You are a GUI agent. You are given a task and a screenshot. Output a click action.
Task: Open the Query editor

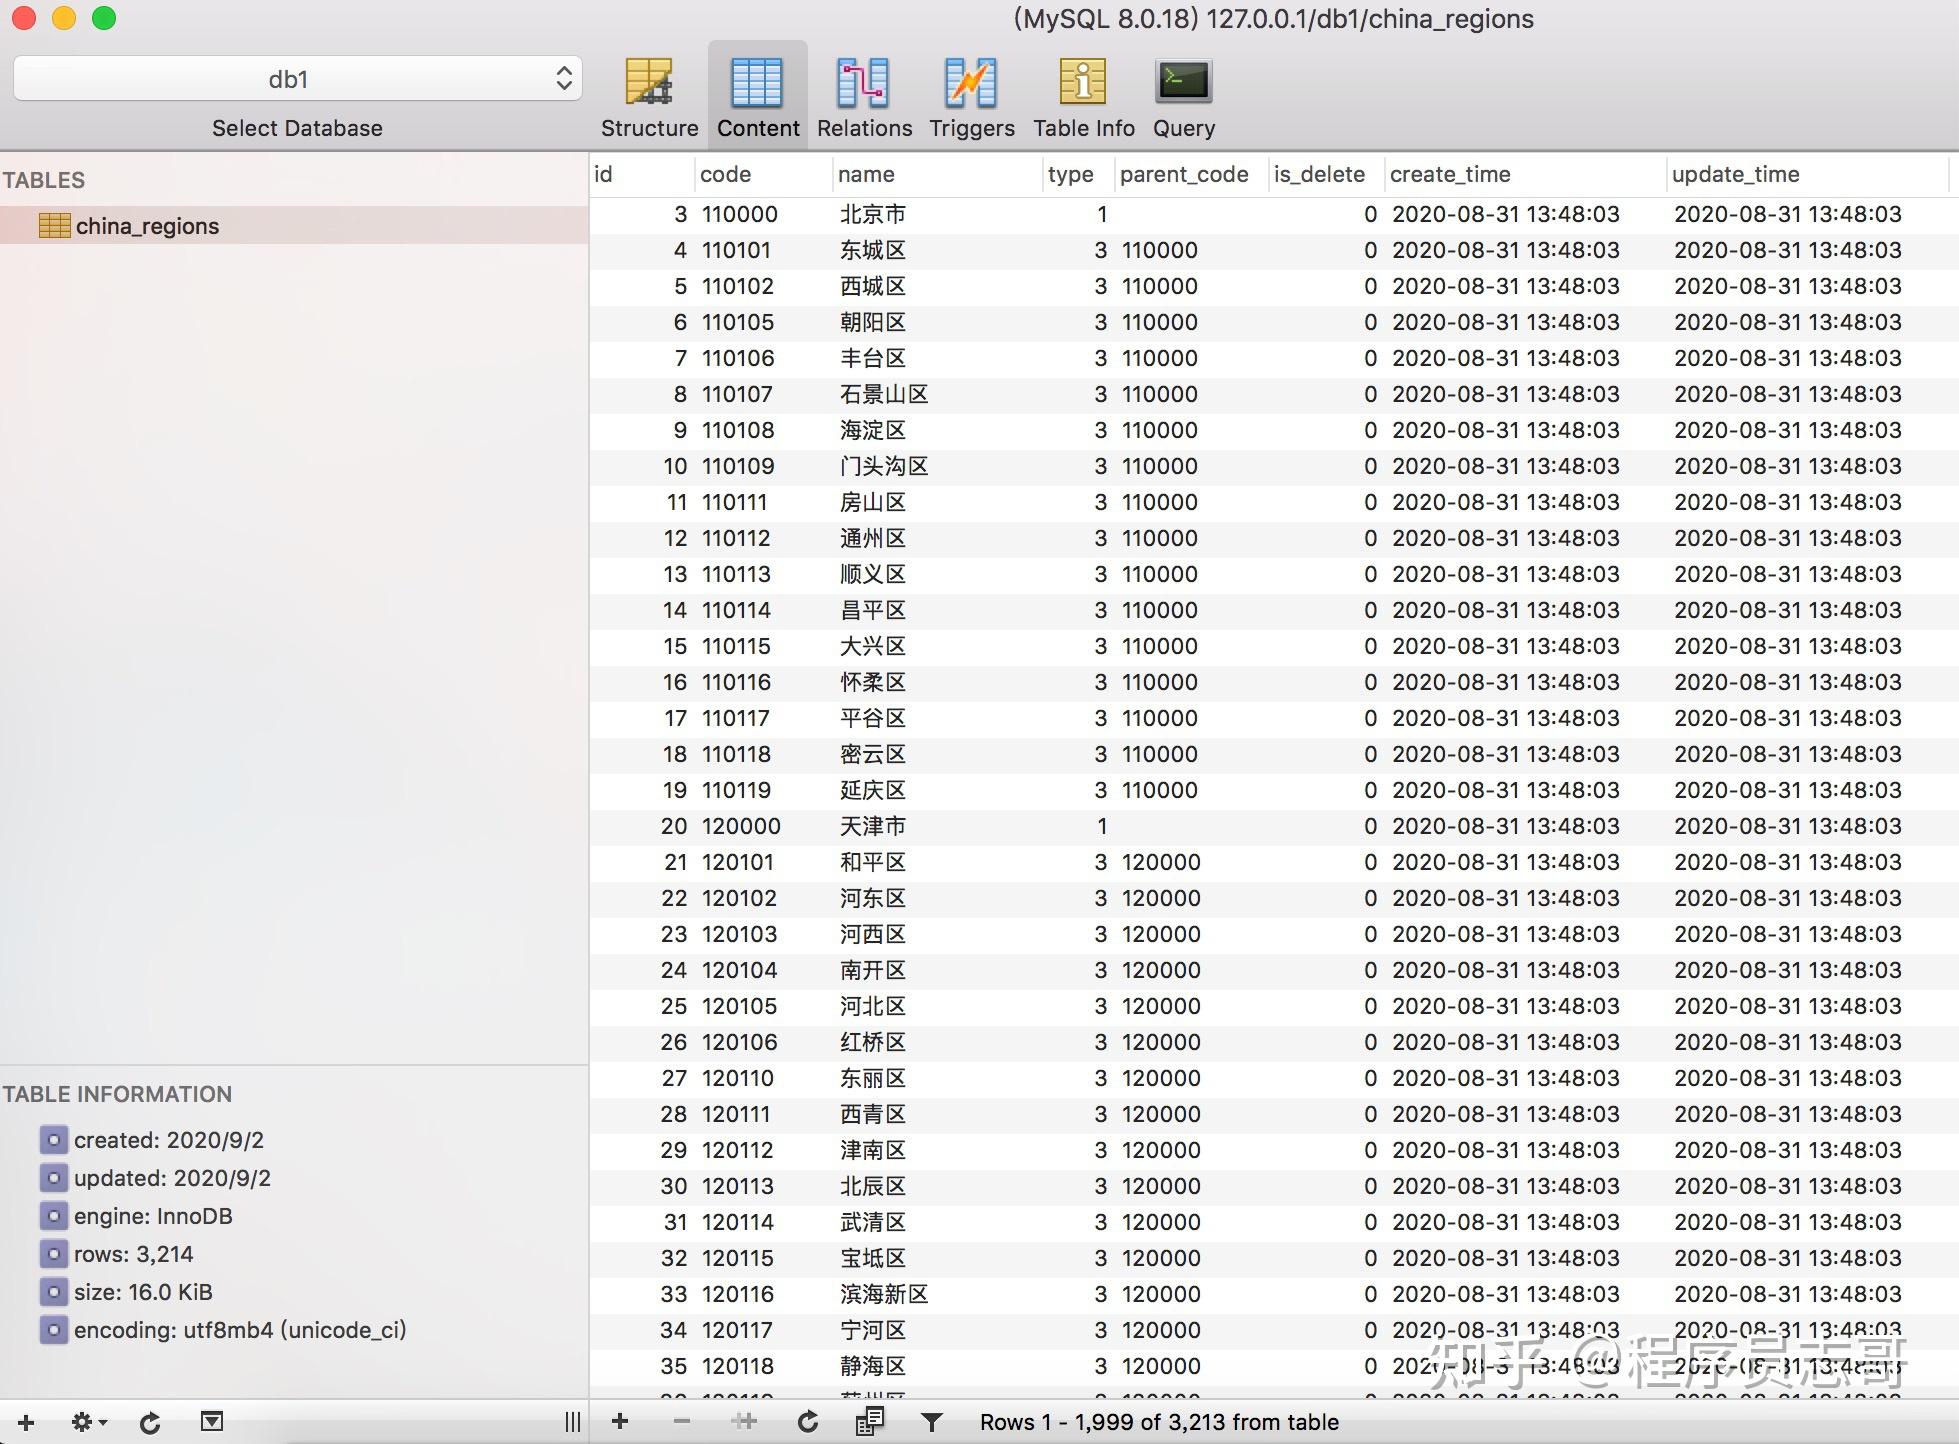tap(1184, 98)
